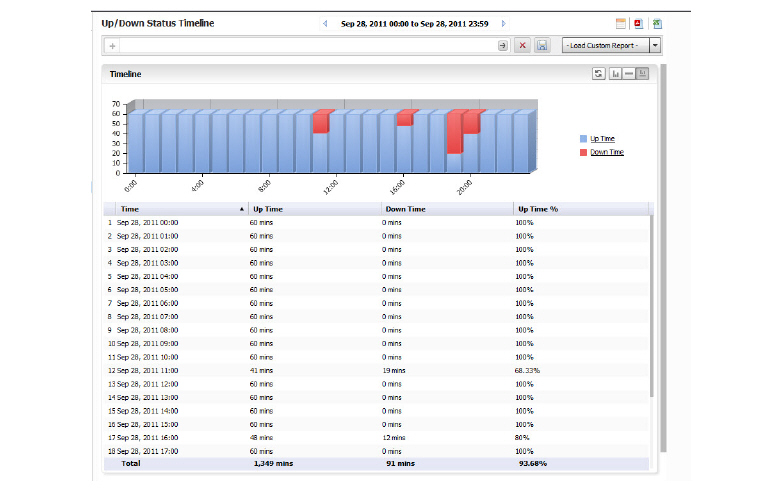
Task: Export report to PDF
Action: click(638, 23)
